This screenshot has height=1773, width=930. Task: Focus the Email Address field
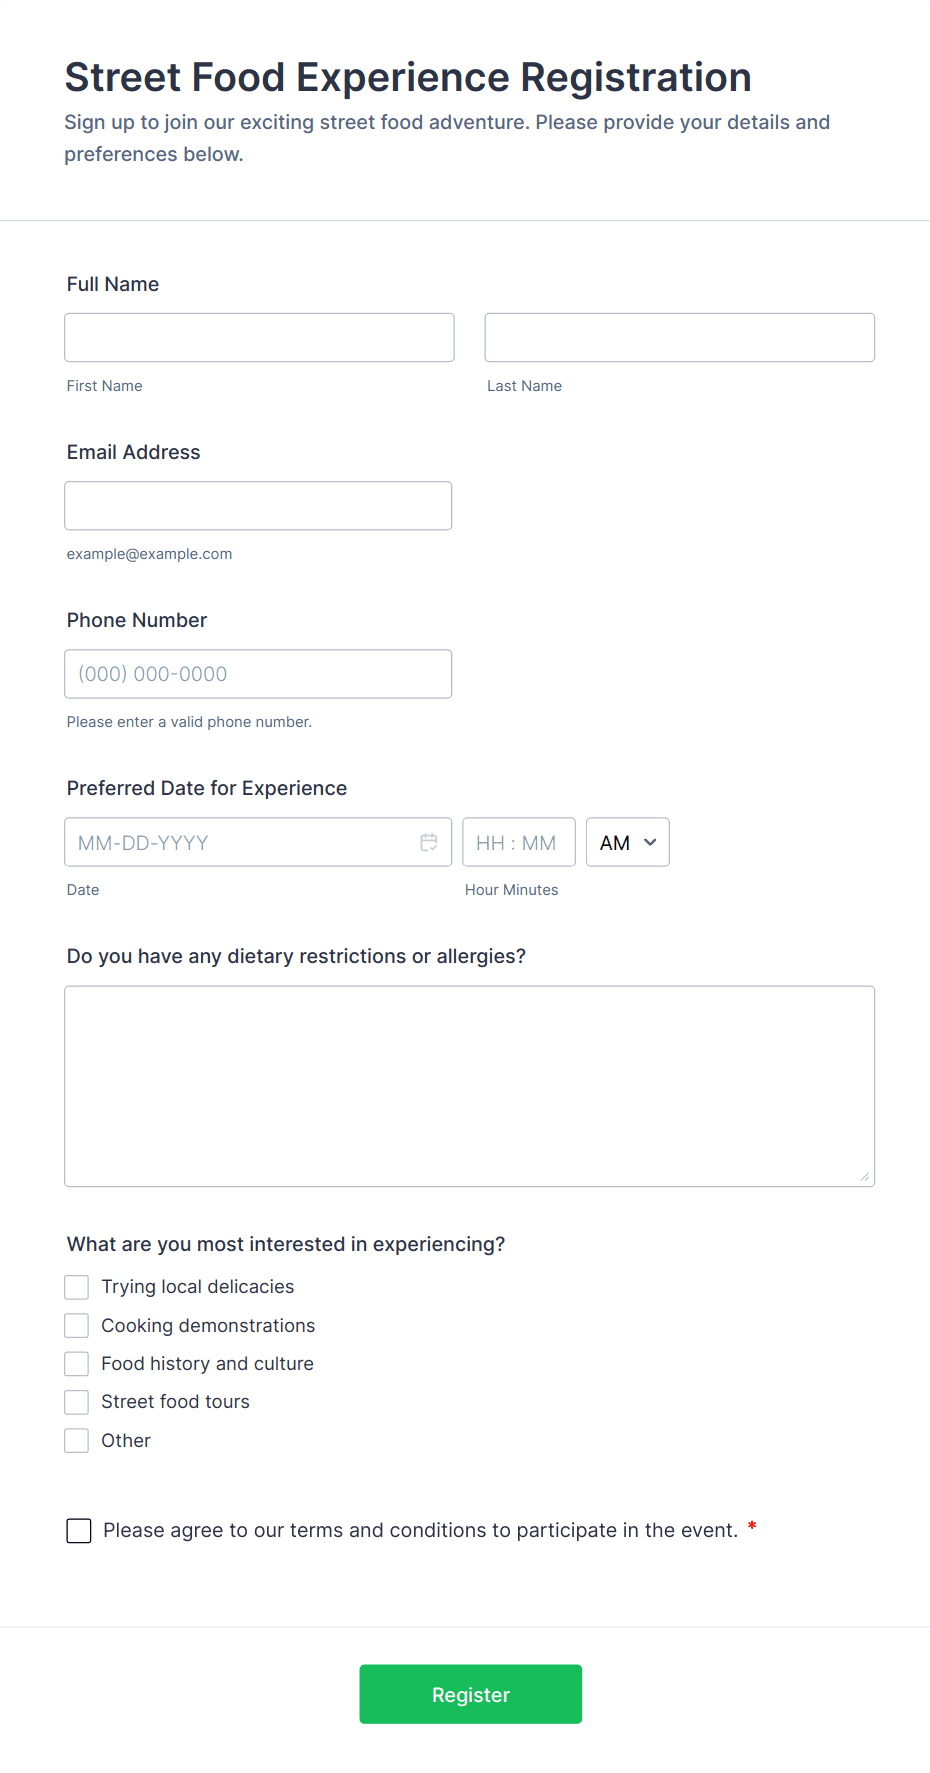click(258, 506)
